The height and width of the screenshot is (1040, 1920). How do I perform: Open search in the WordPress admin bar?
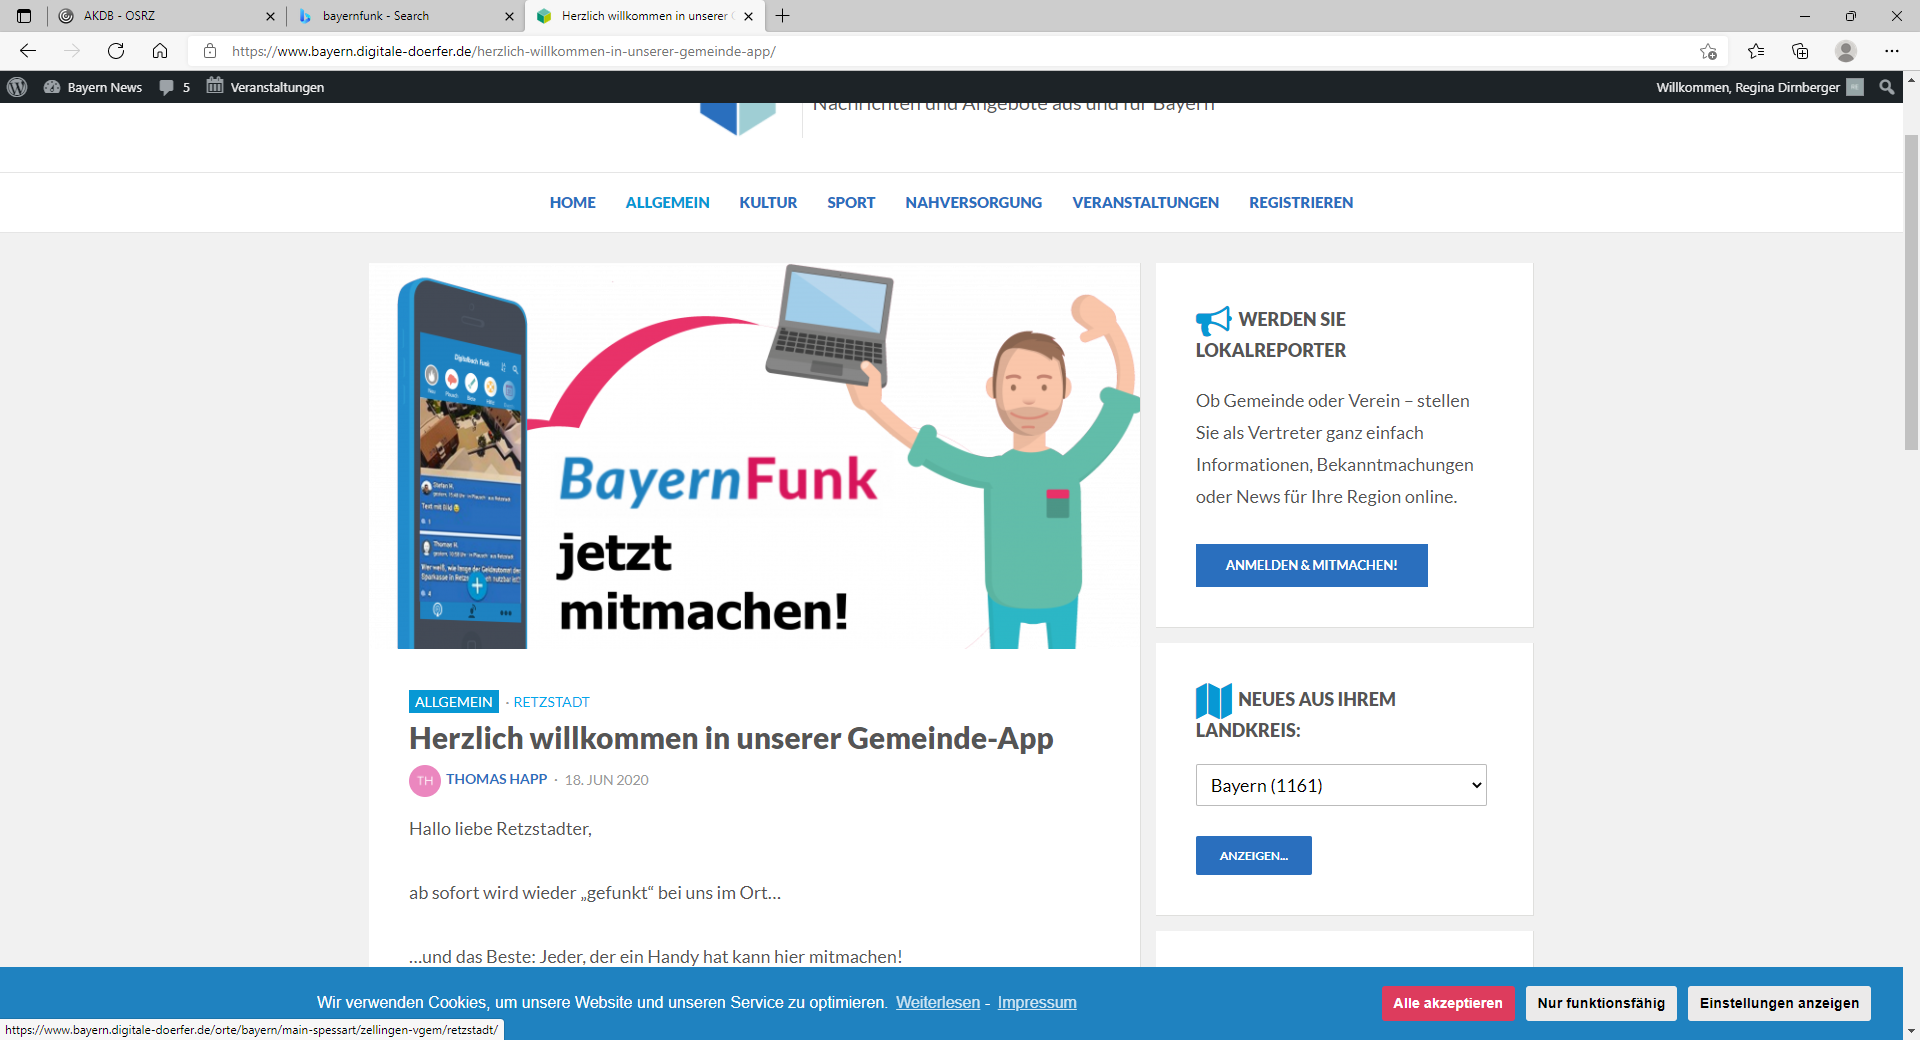pyautogui.click(x=1887, y=87)
